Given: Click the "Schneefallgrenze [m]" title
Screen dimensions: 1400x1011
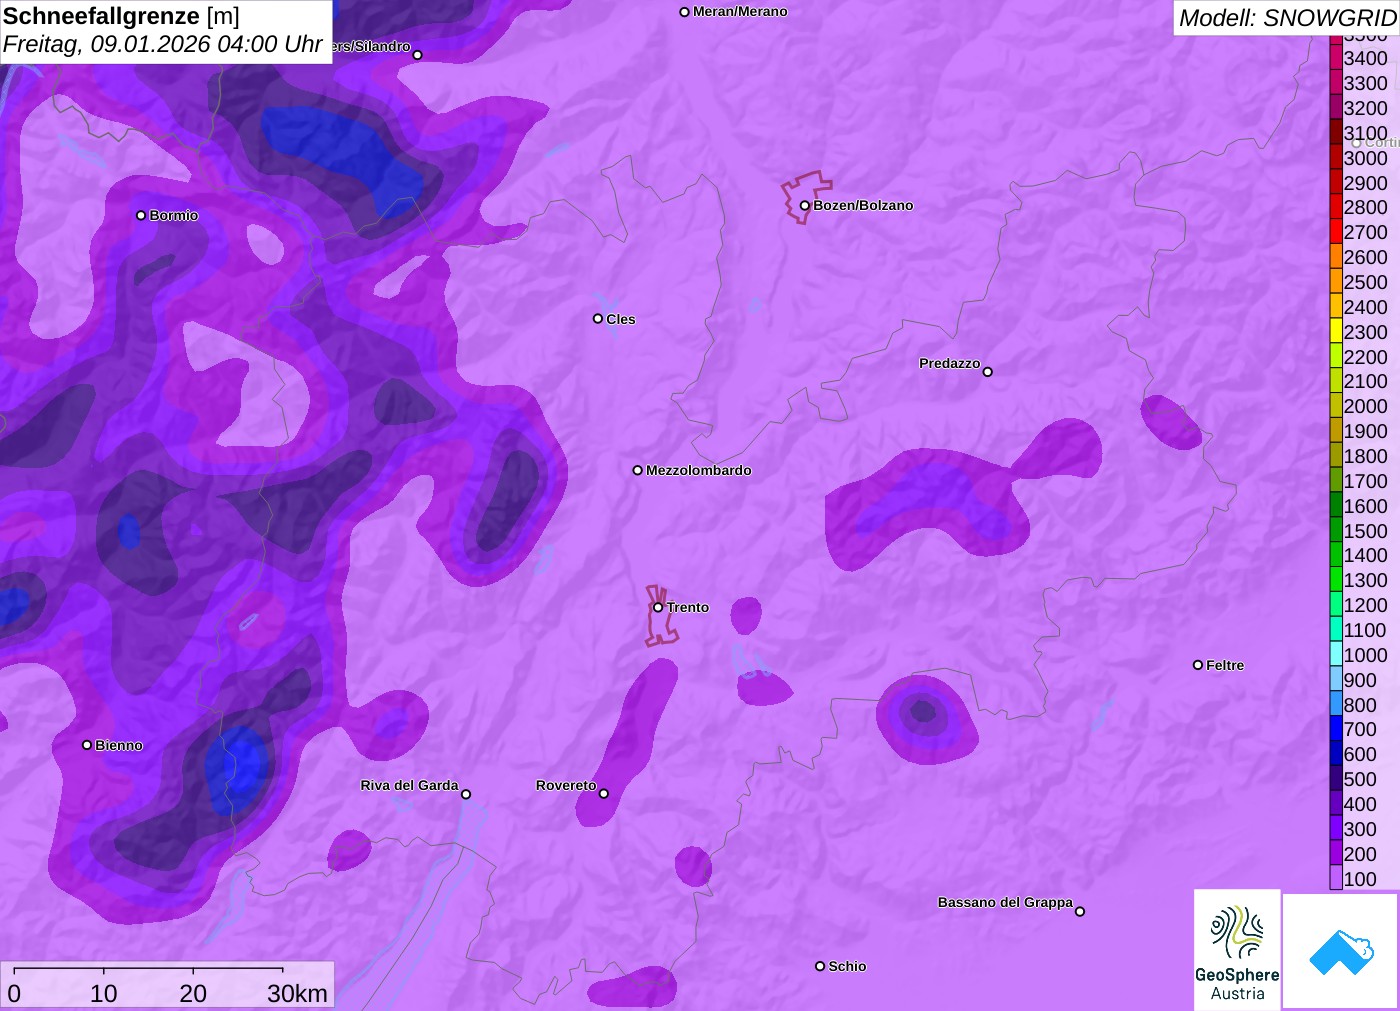Looking at the screenshot, I should pyautogui.click(x=121, y=16).
